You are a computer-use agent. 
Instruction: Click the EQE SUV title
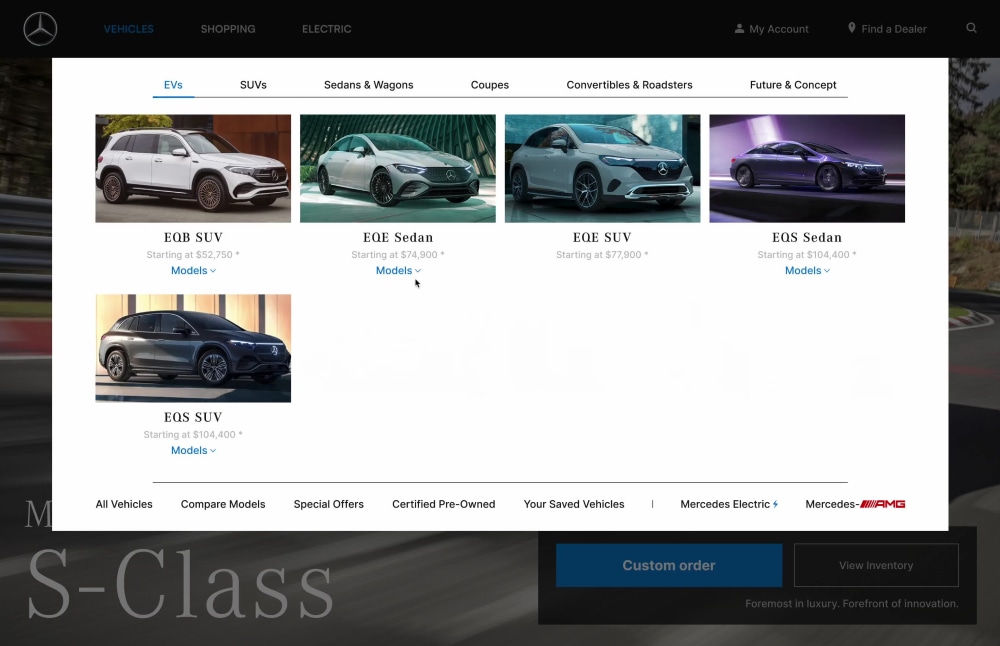coord(603,237)
